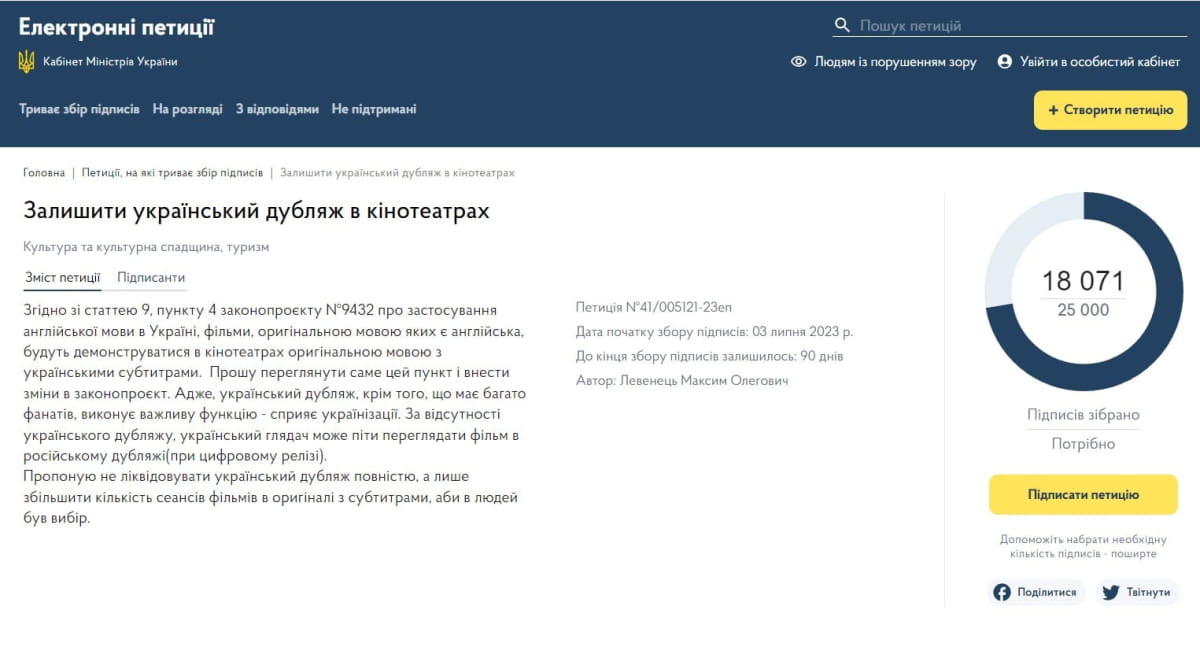Click the required count 25 000
The width and height of the screenshot is (1200, 669).
(x=1083, y=310)
